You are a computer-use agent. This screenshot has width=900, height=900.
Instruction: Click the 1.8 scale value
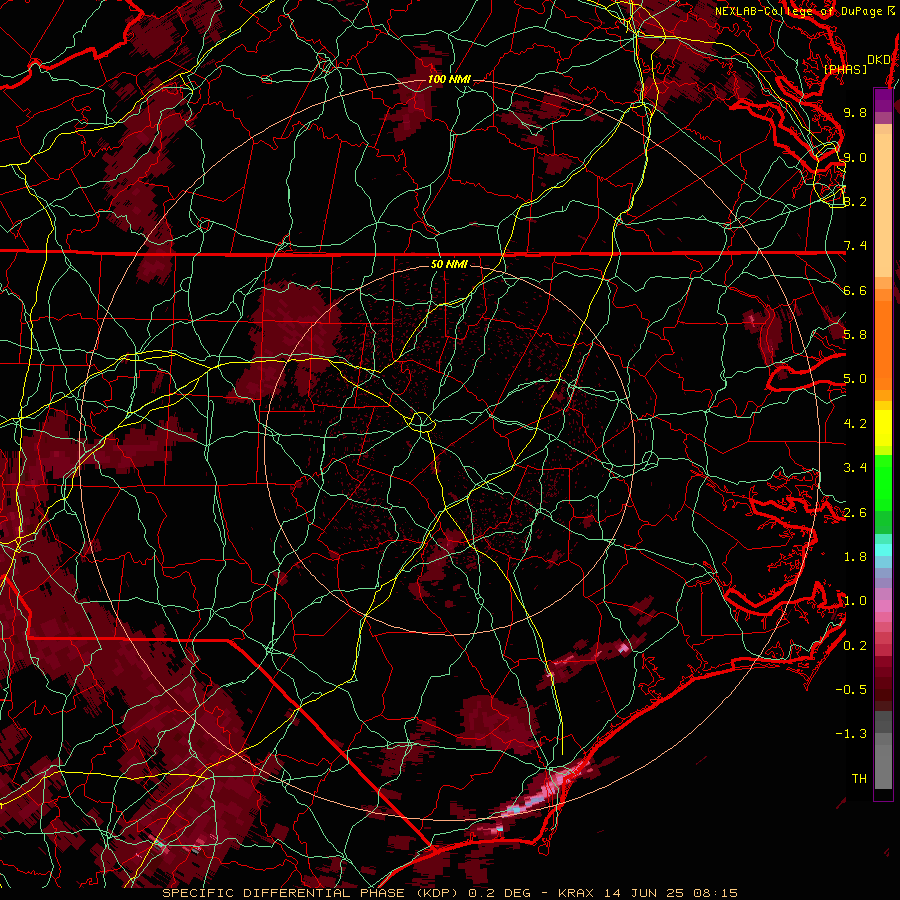(855, 557)
